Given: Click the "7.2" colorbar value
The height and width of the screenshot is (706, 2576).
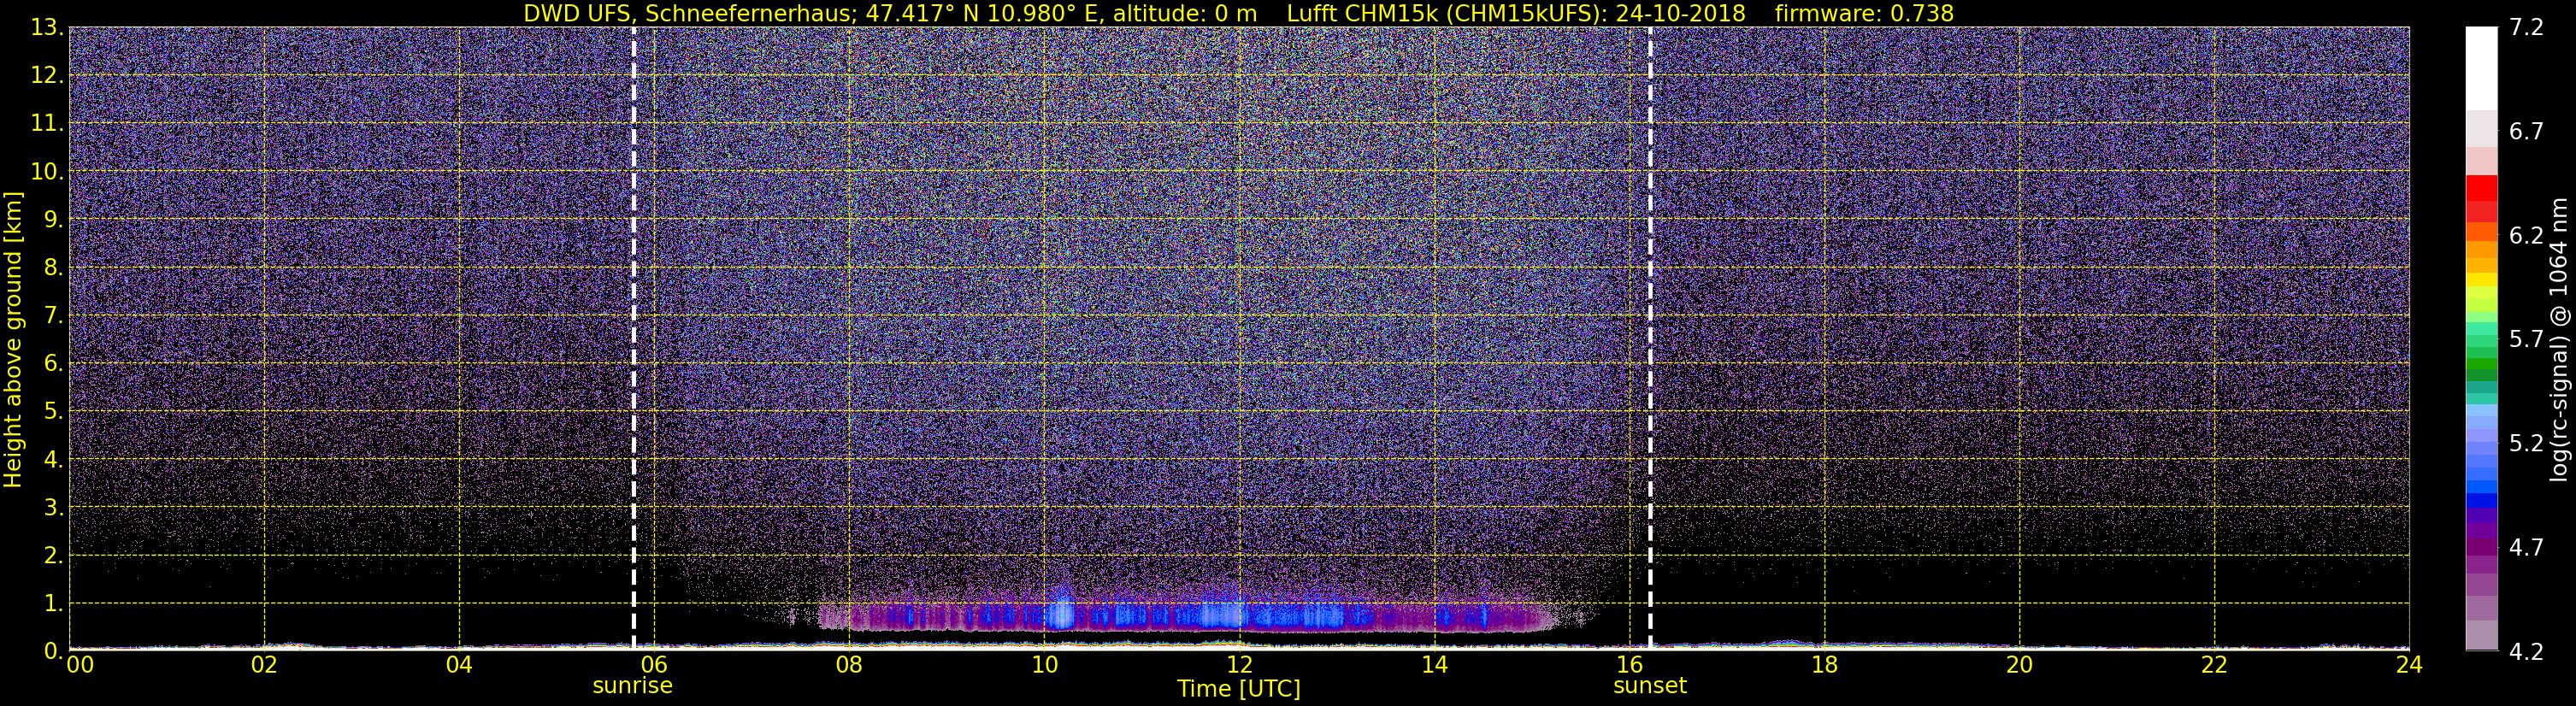Looking at the screenshot, I should (x=2526, y=28).
